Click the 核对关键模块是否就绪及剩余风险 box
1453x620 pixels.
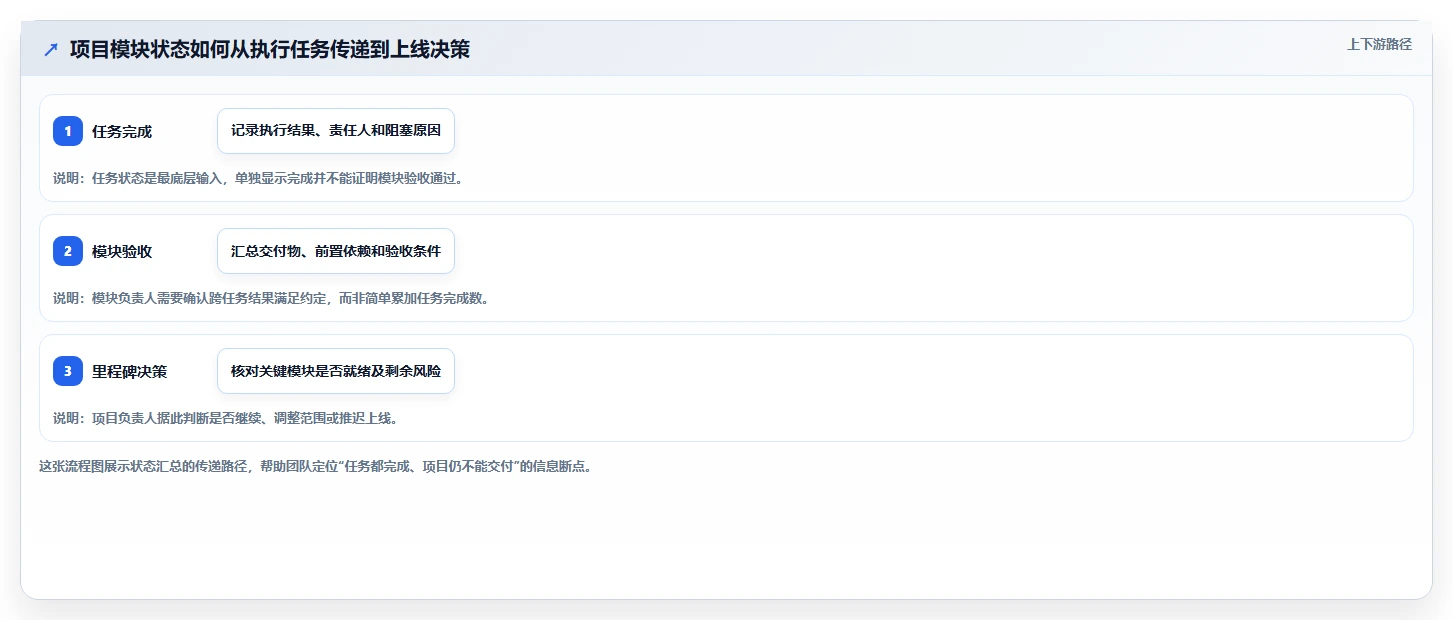(336, 371)
